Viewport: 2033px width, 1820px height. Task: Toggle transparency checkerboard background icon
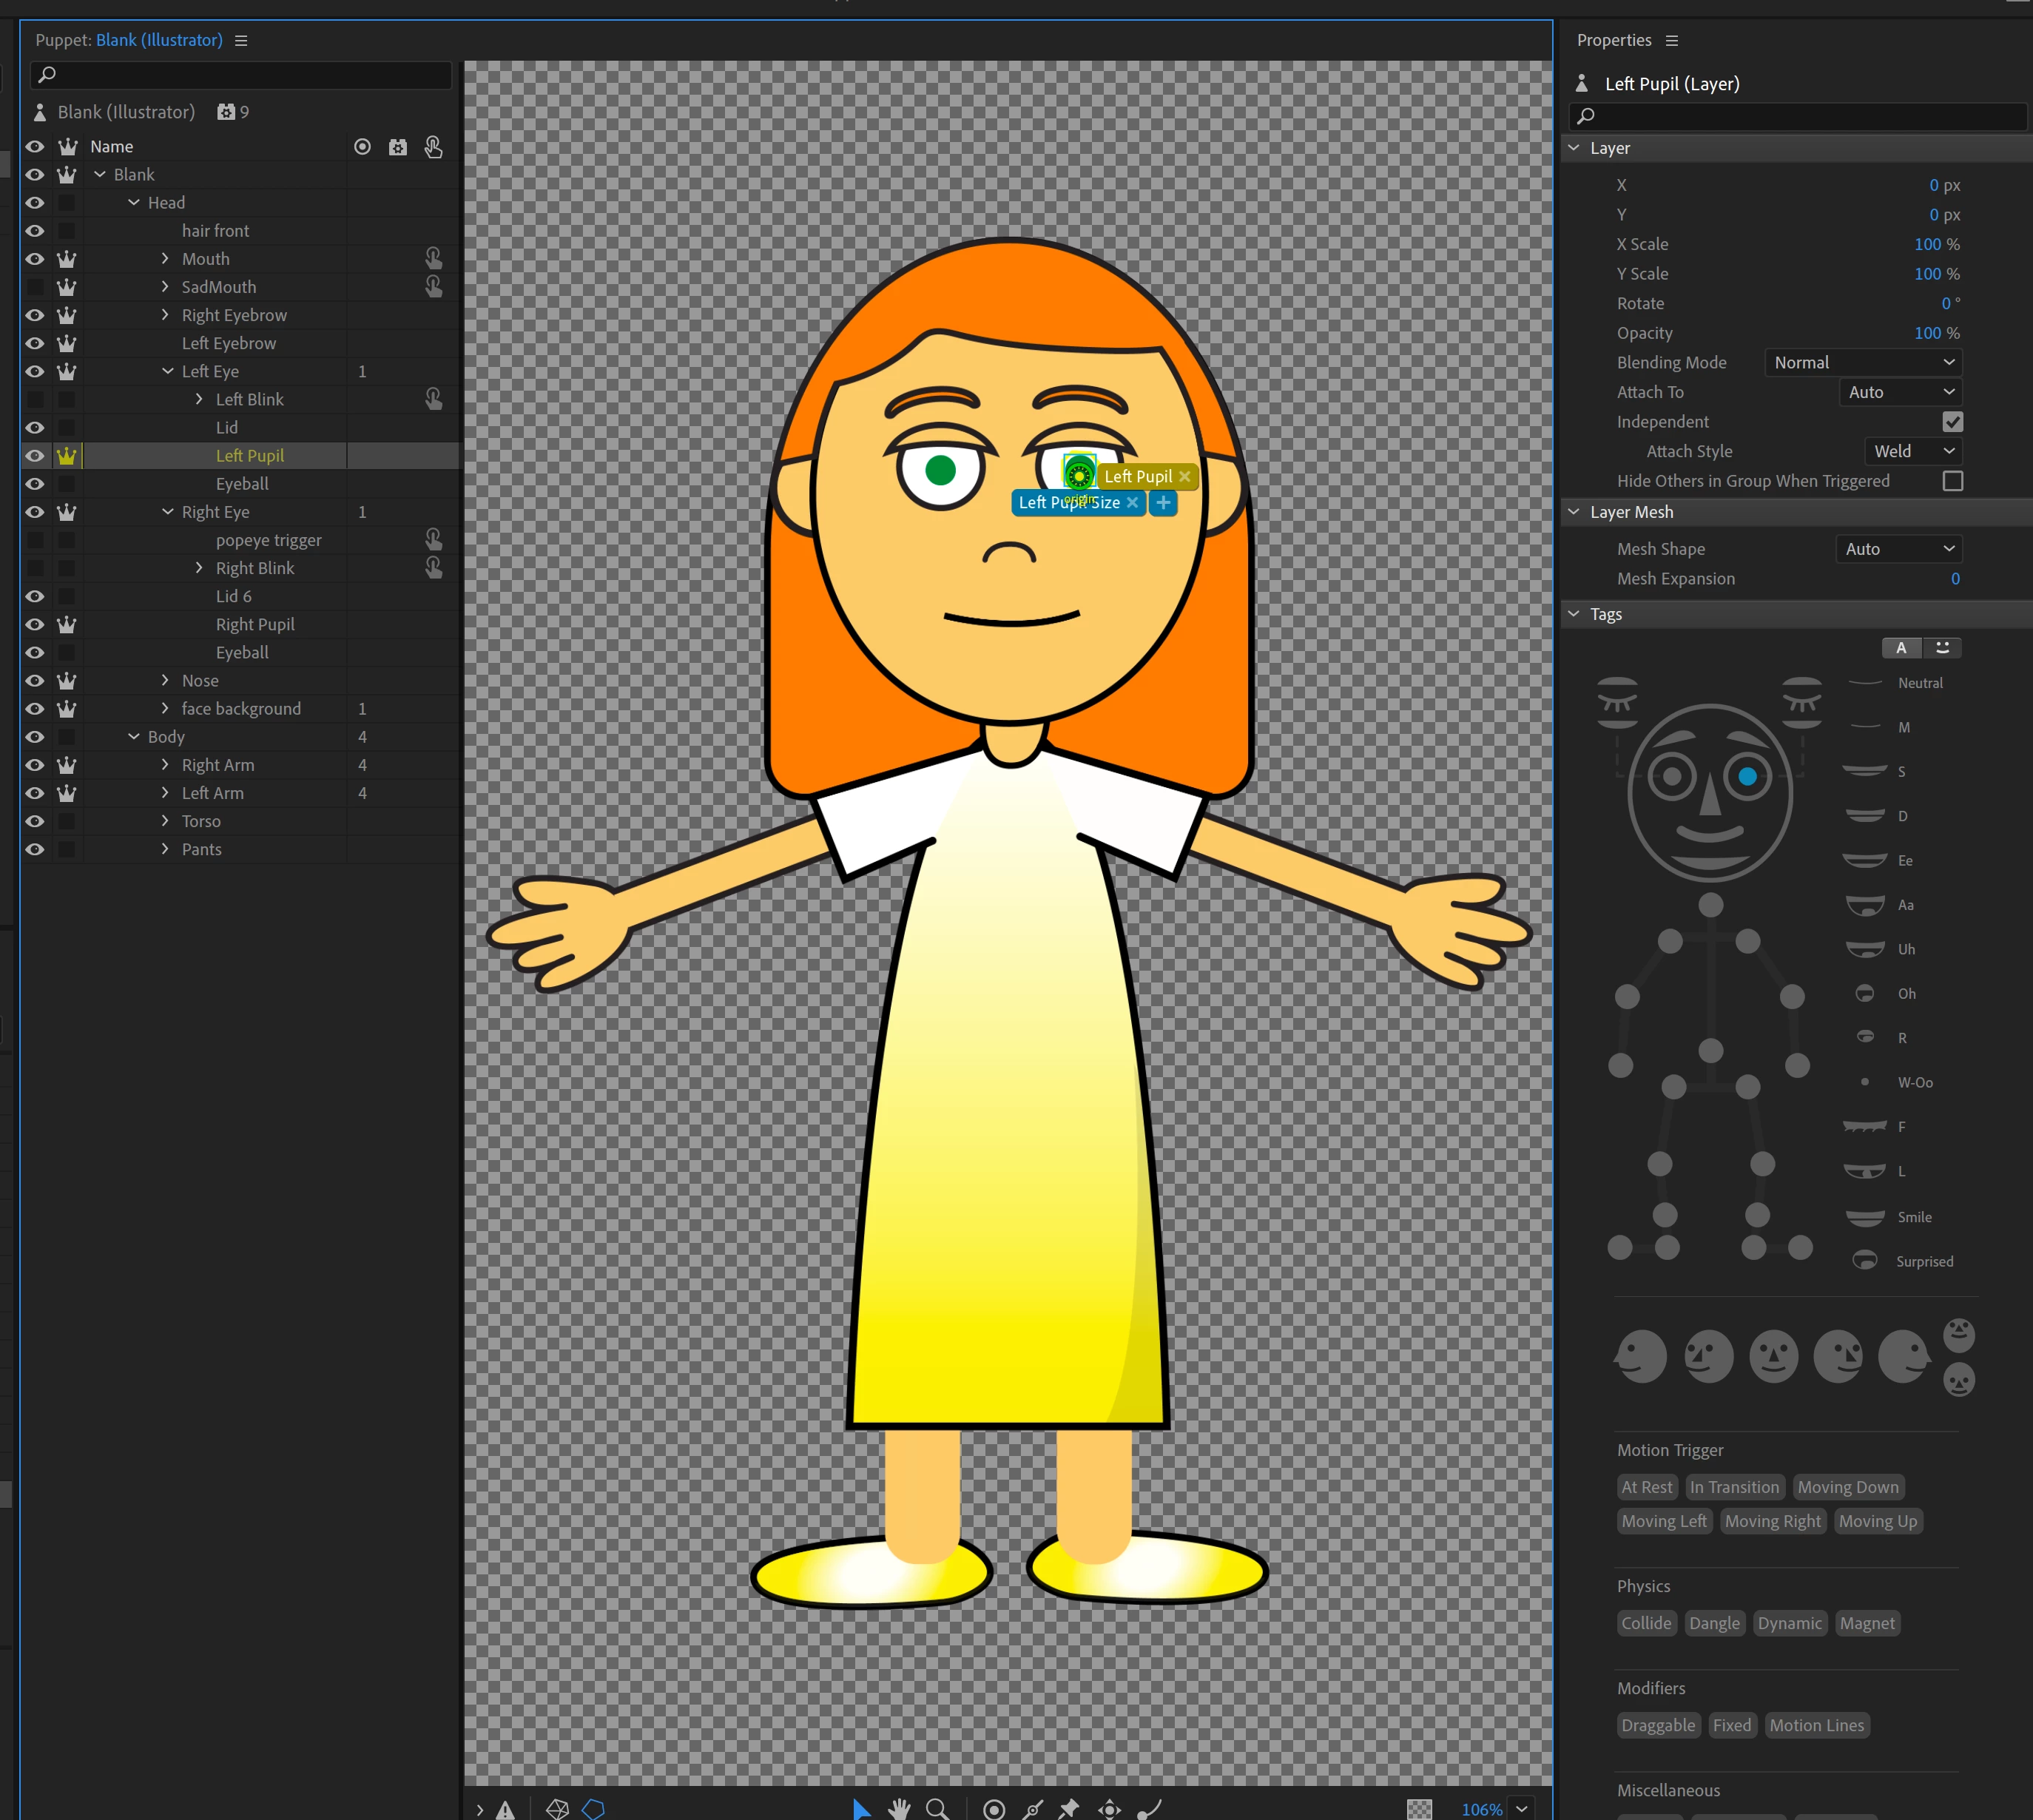[x=1419, y=1808]
